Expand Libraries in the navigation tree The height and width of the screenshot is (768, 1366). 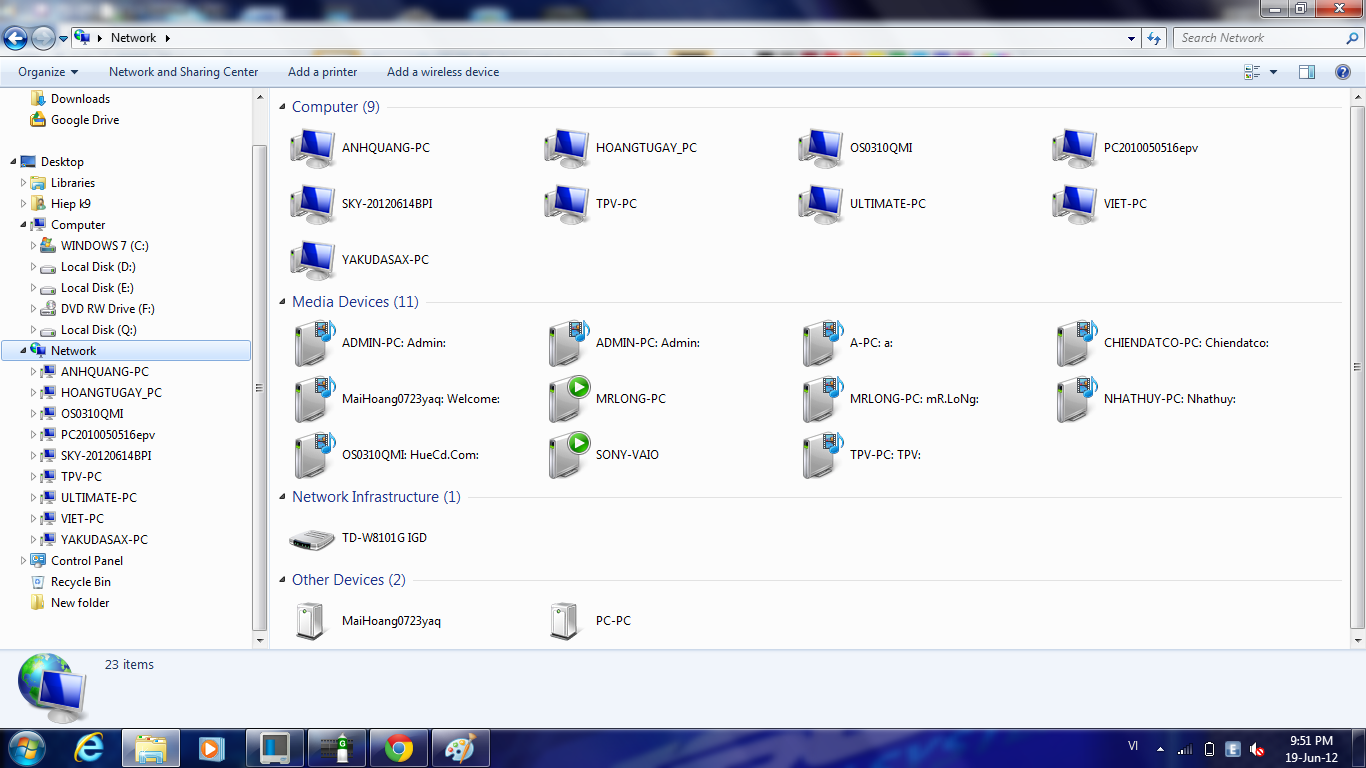pos(23,183)
